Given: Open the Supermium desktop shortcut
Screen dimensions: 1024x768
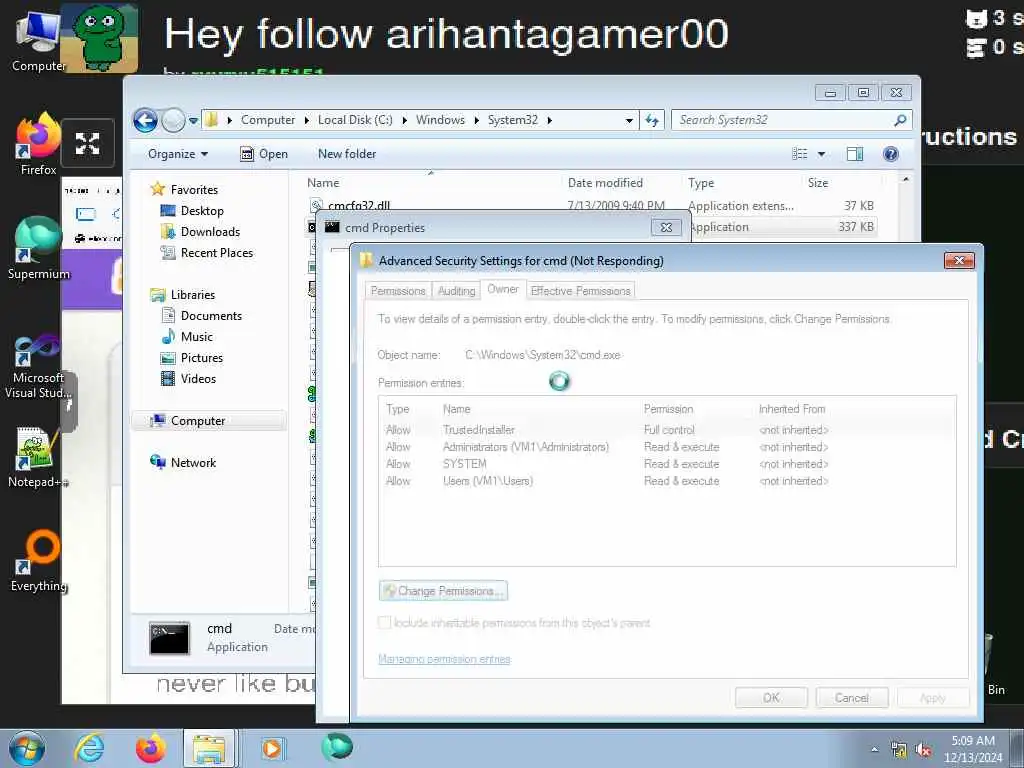Looking at the screenshot, I should 38,248.
